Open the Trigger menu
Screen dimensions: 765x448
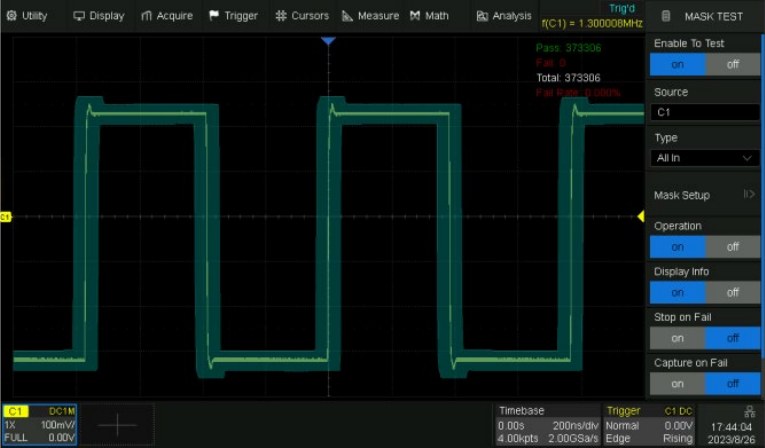tap(233, 16)
